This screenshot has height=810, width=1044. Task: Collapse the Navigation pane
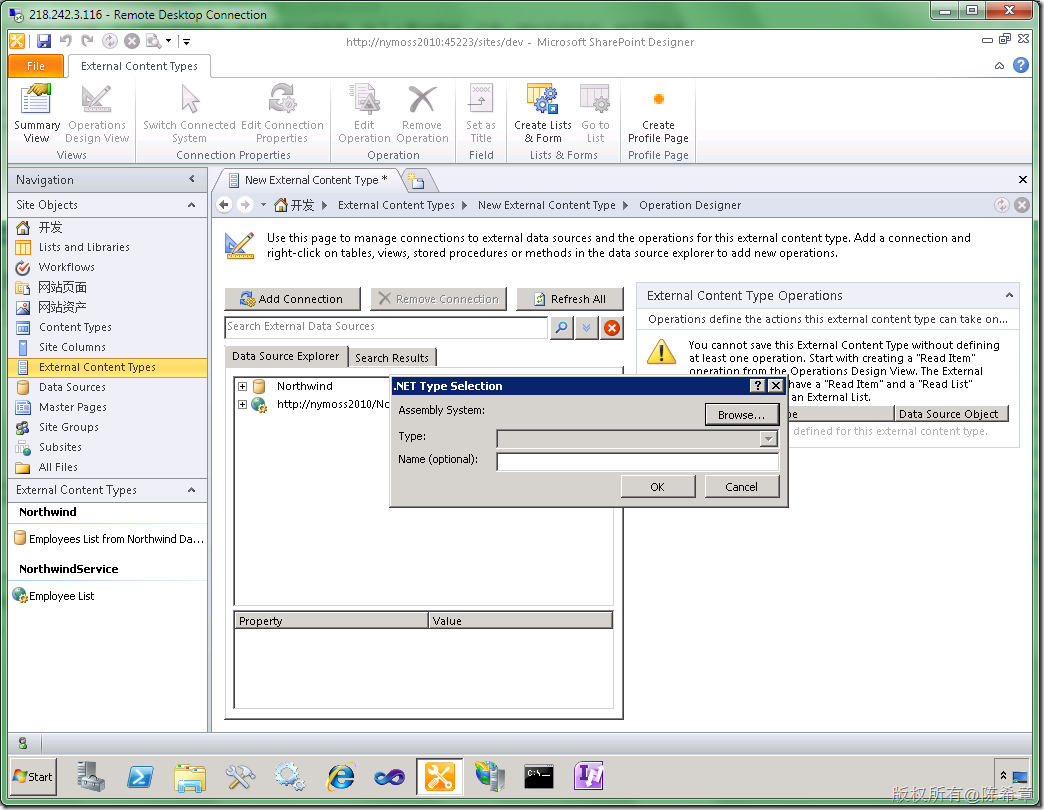192,179
